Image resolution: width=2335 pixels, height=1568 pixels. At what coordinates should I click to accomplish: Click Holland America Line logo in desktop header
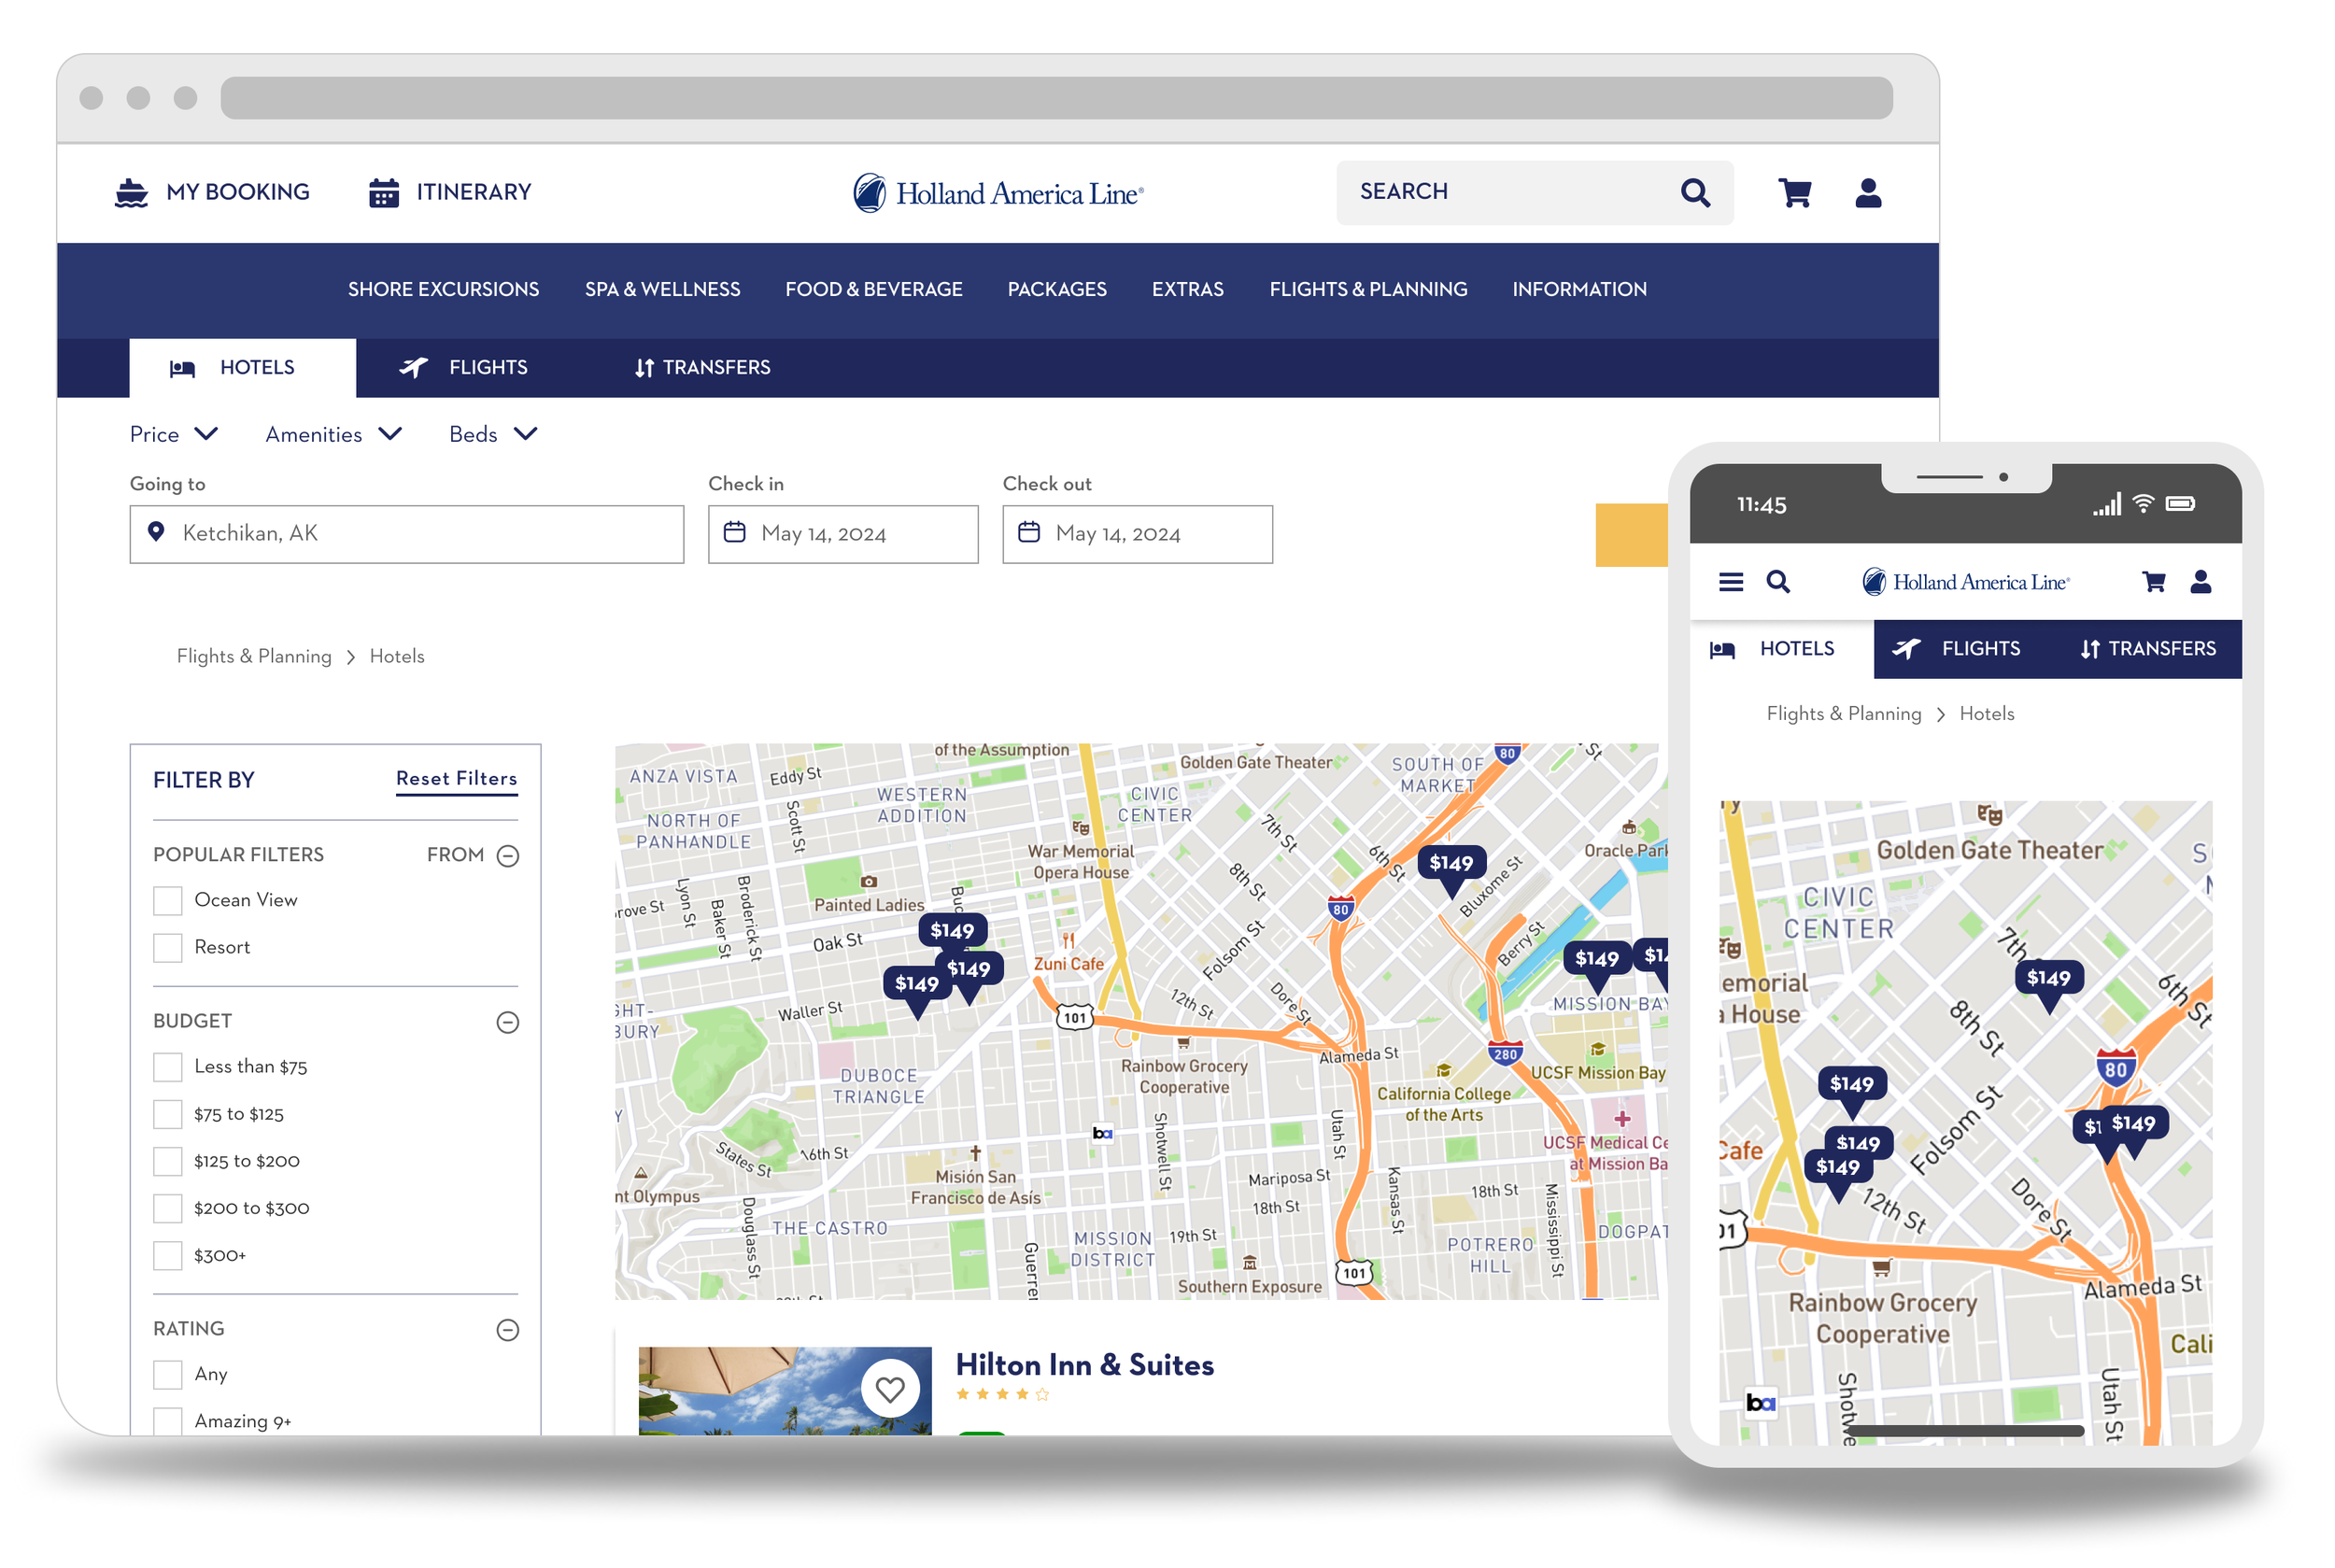[998, 193]
